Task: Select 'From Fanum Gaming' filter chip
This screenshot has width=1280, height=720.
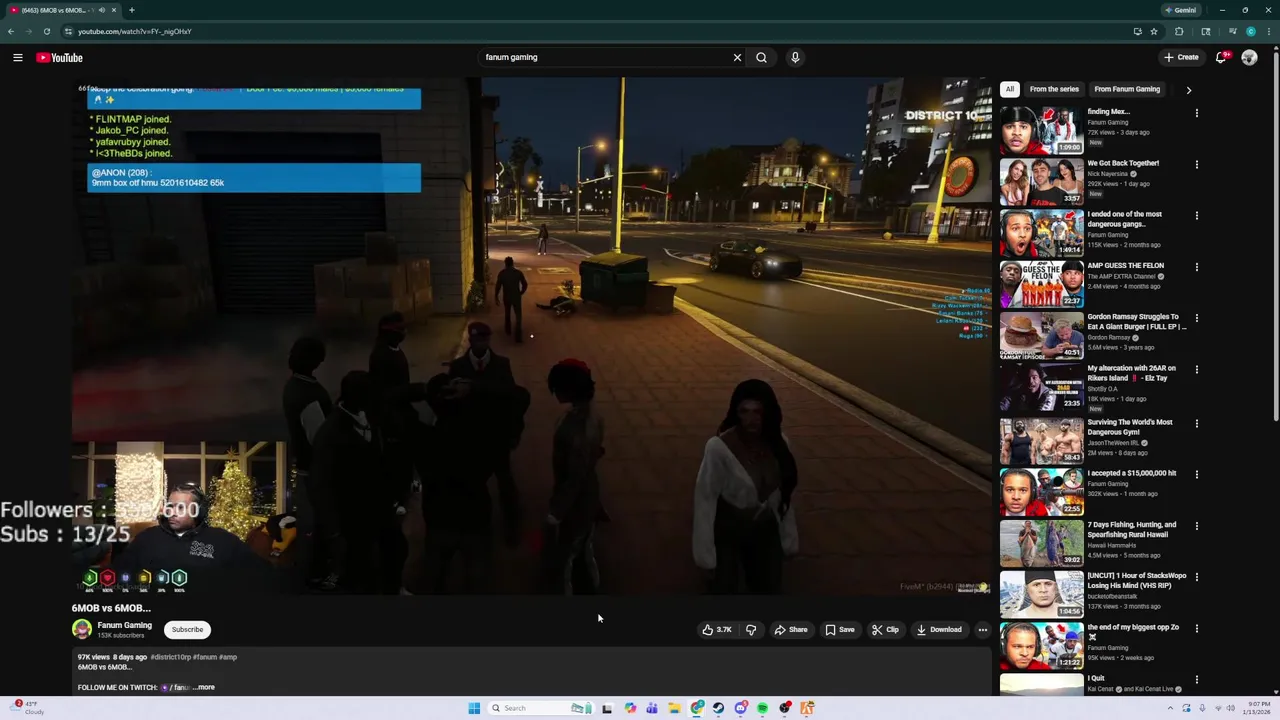Action: click(1127, 89)
